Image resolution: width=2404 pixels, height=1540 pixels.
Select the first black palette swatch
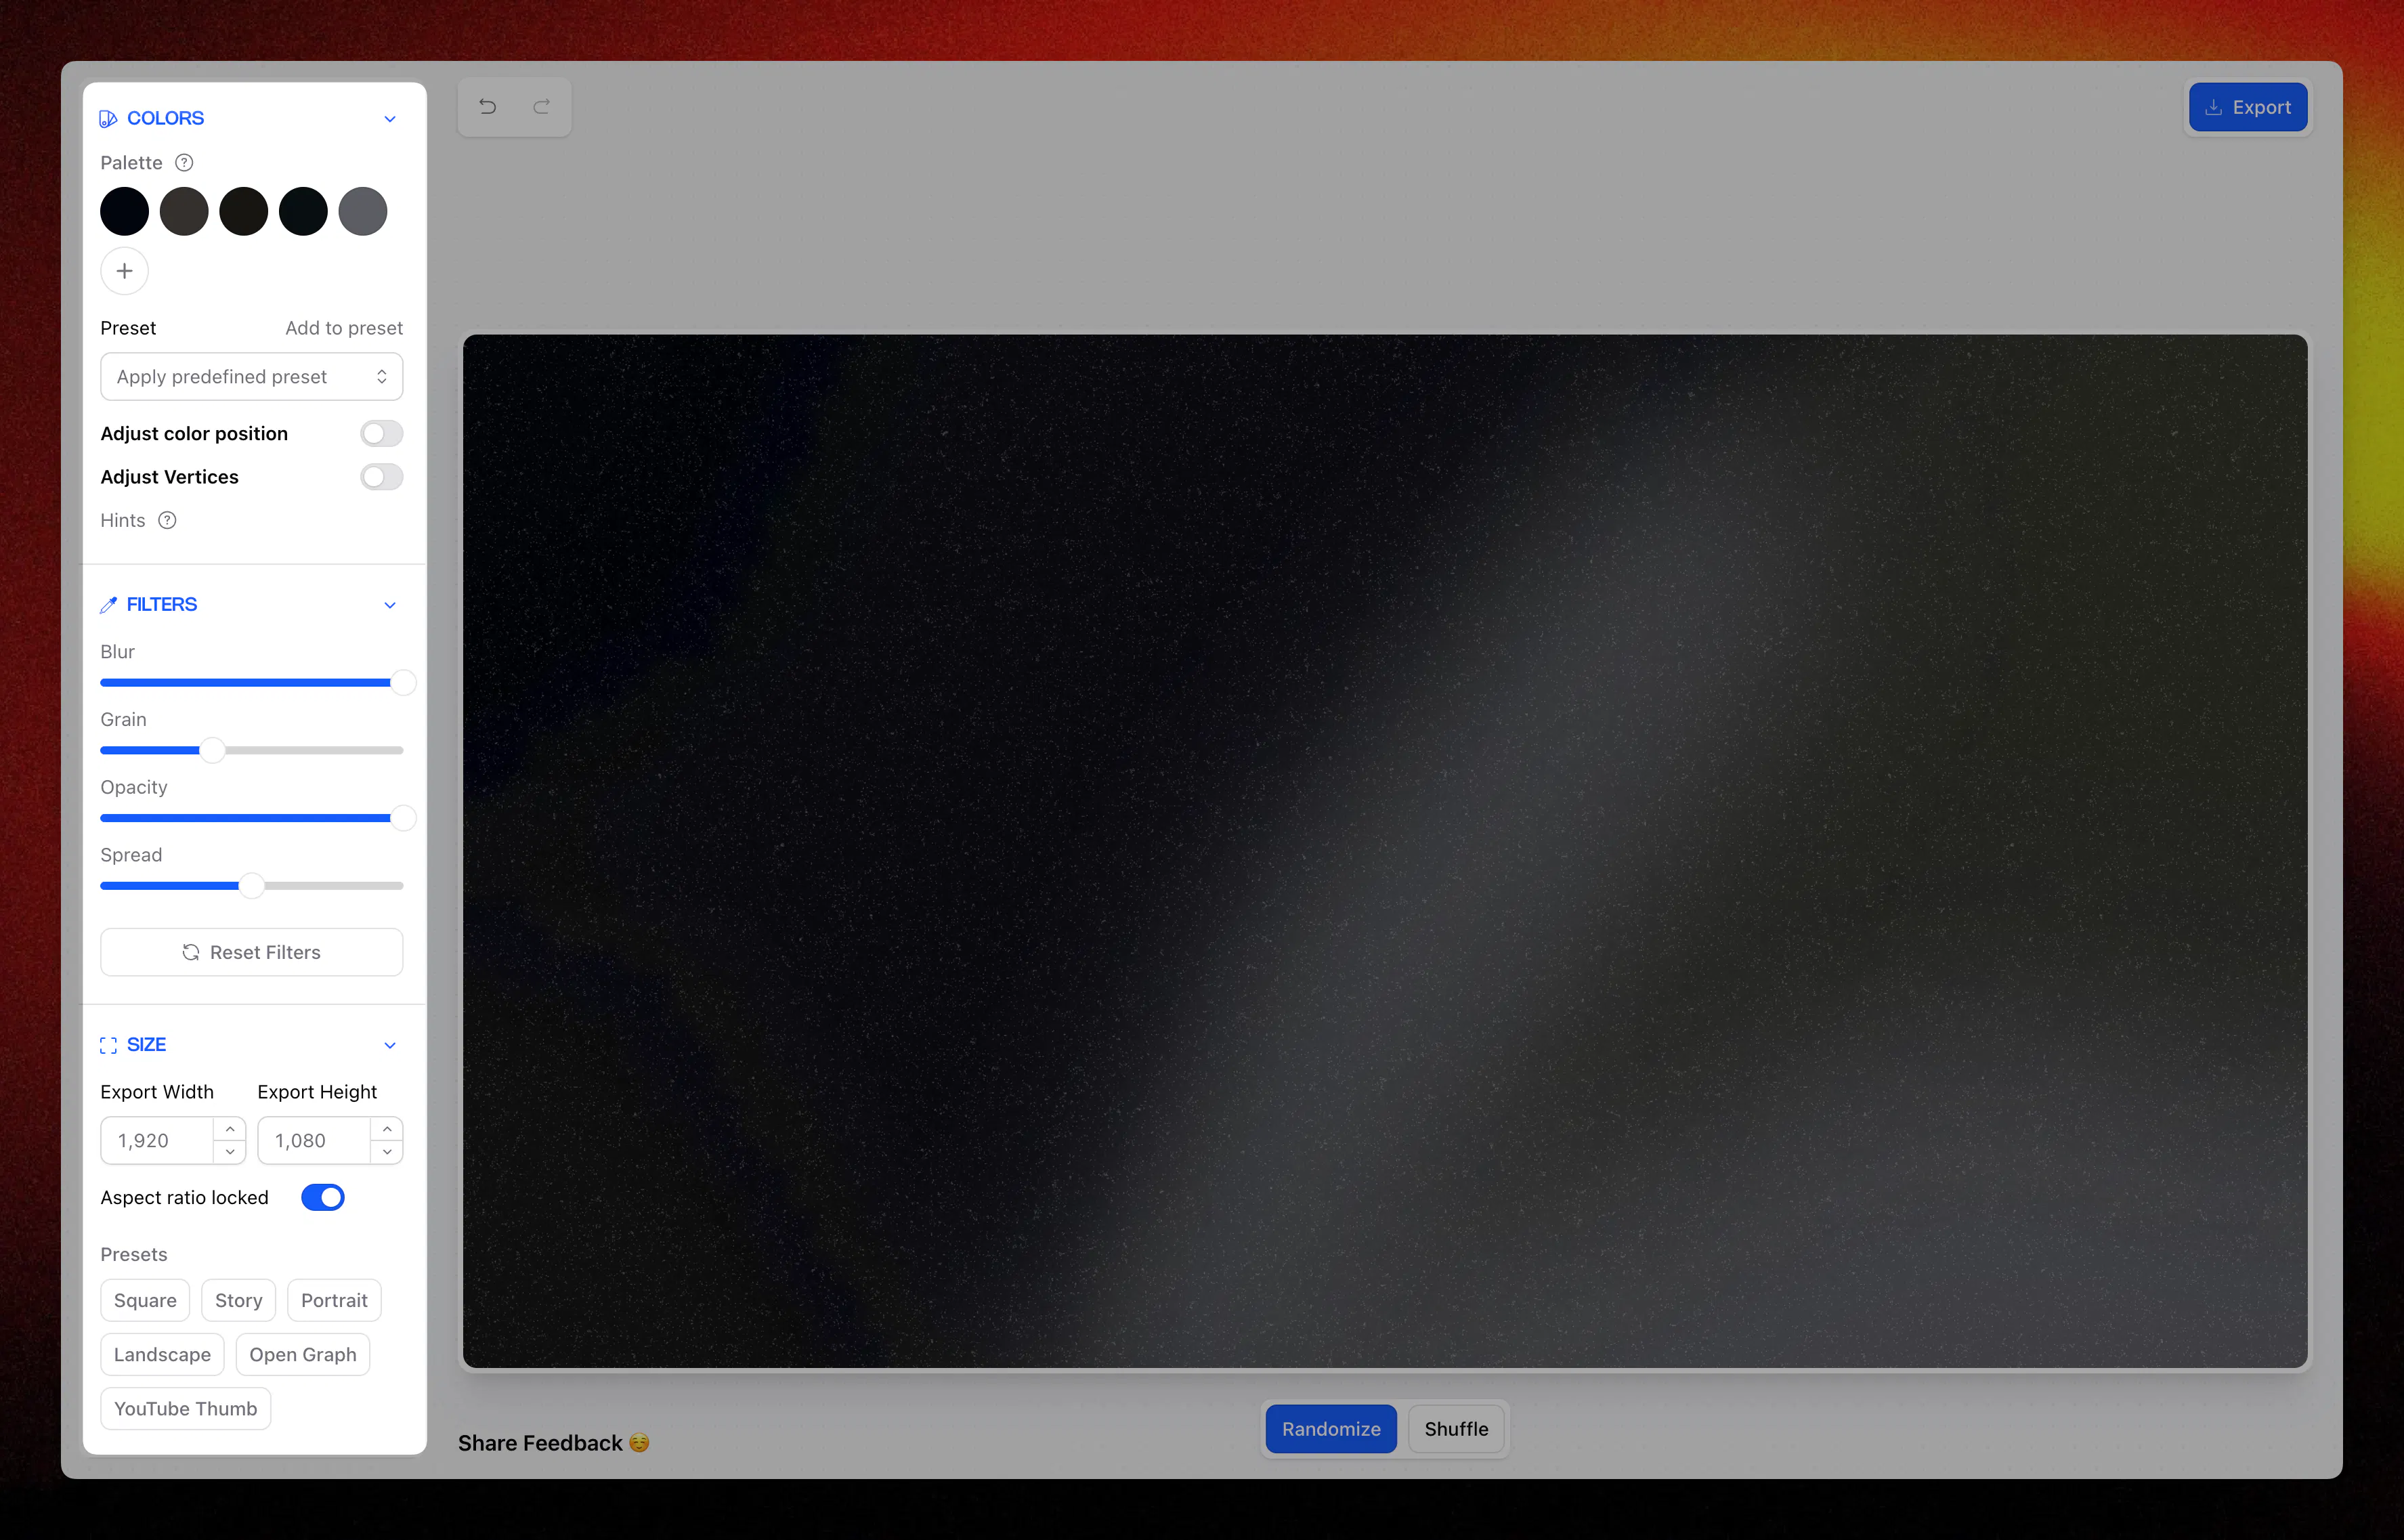pos(124,211)
